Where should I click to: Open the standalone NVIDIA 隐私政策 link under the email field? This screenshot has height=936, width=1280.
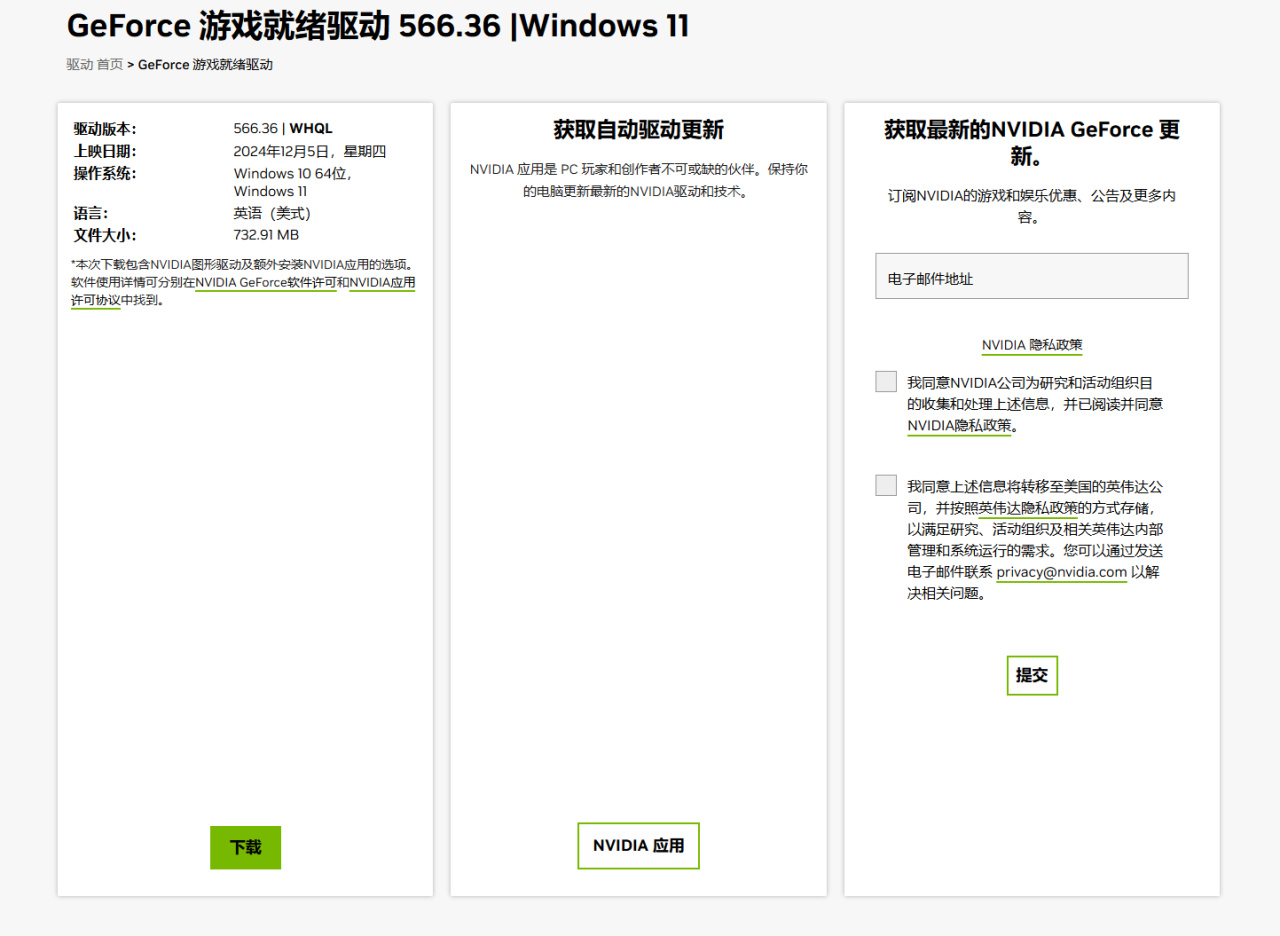pos(1032,345)
